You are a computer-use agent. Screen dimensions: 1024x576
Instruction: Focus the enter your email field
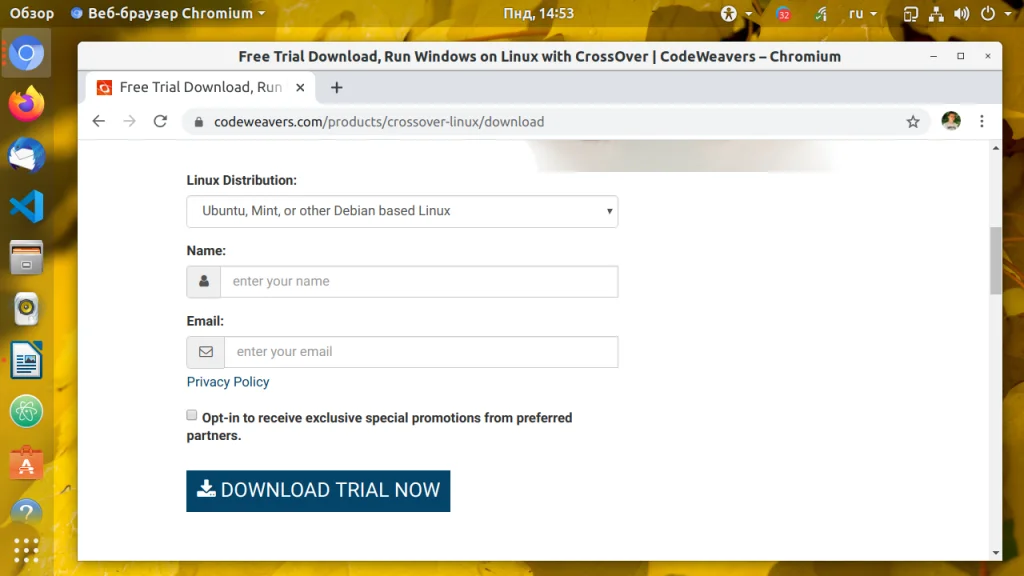(x=421, y=352)
